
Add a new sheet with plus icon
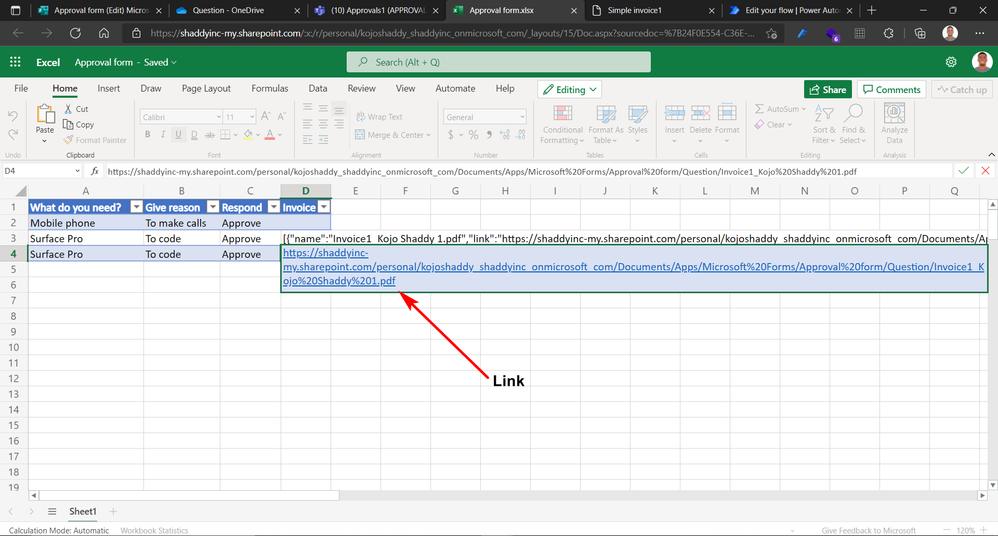click(x=113, y=511)
